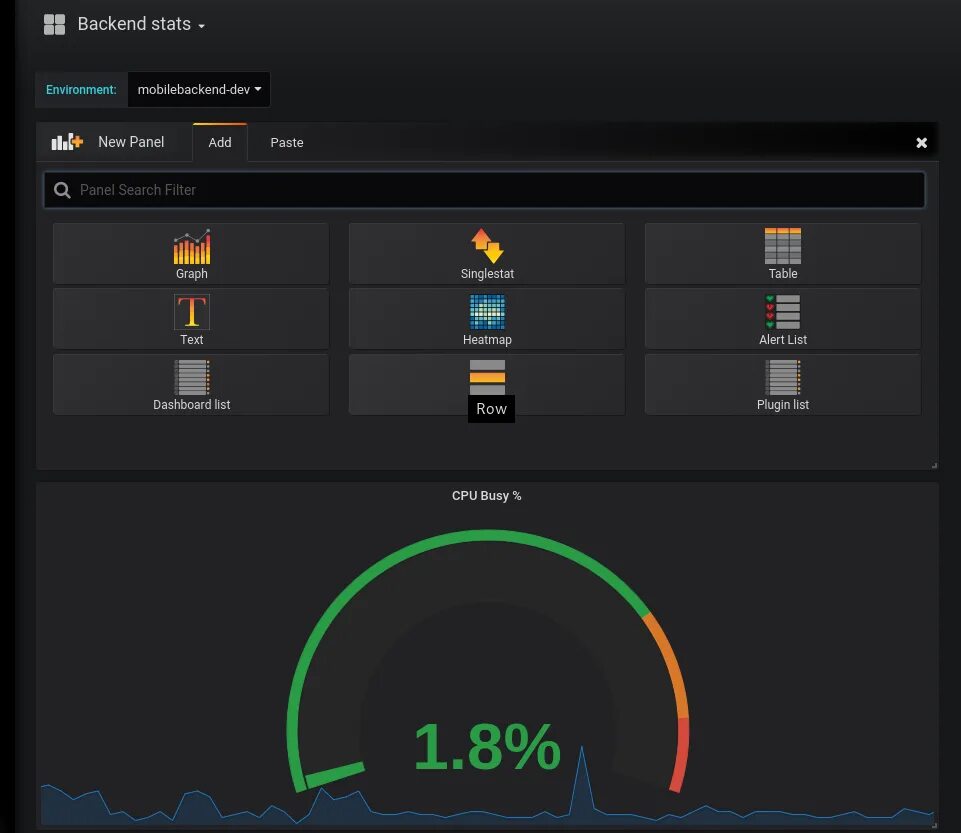Click the dashboard grid icon beside Backend stats
Screen dimensions: 961x833
[55, 25]
